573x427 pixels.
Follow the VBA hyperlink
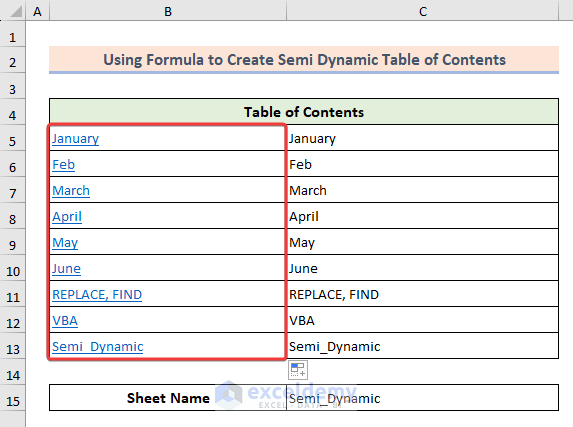coord(65,321)
